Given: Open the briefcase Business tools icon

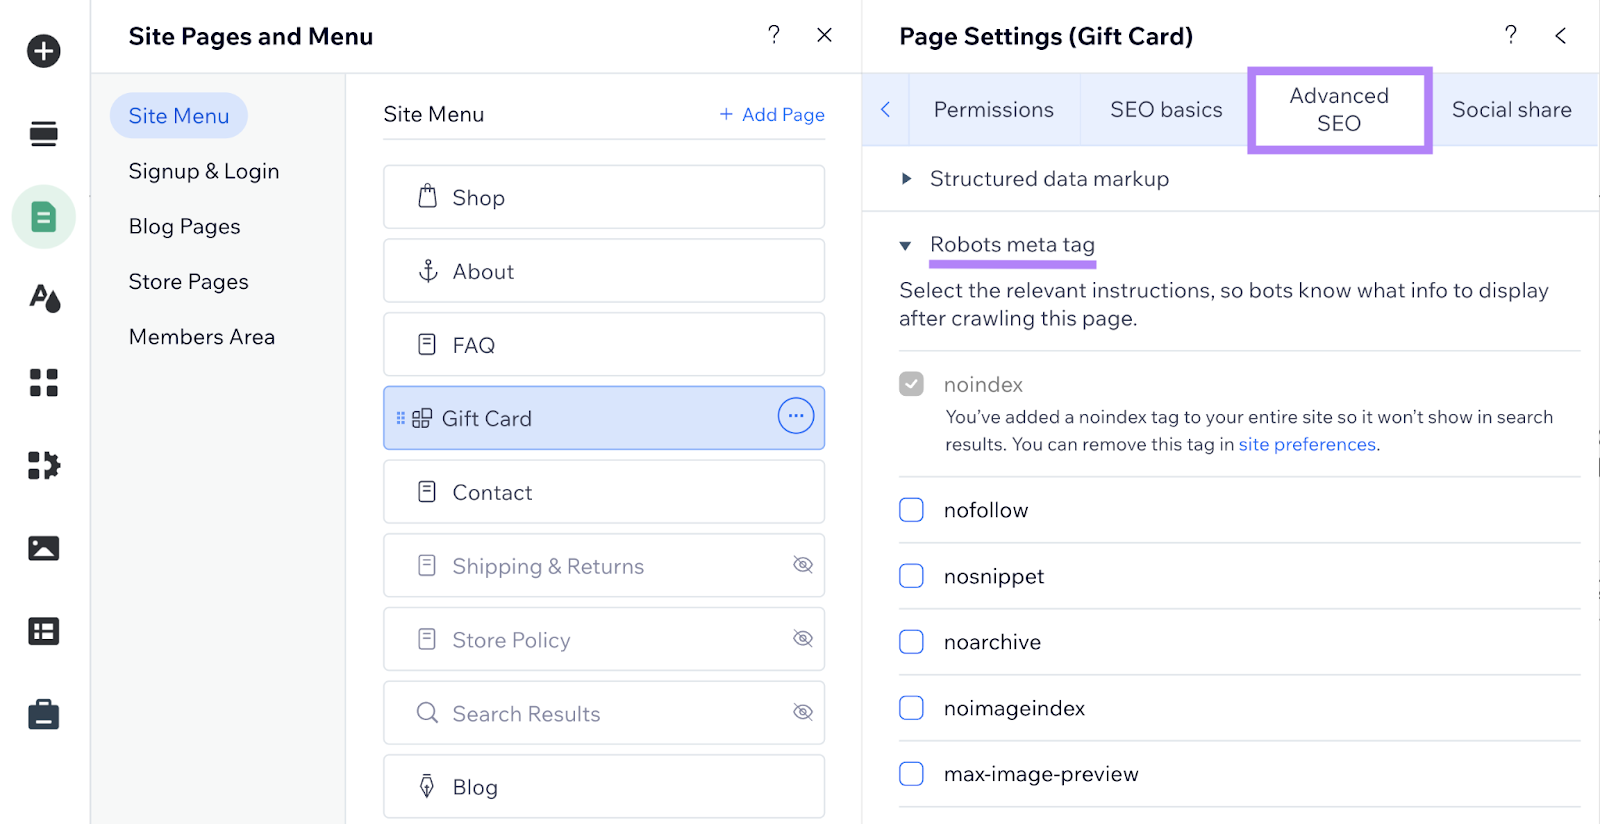Looking at the screenshot, I should click(x=43, y=714).
